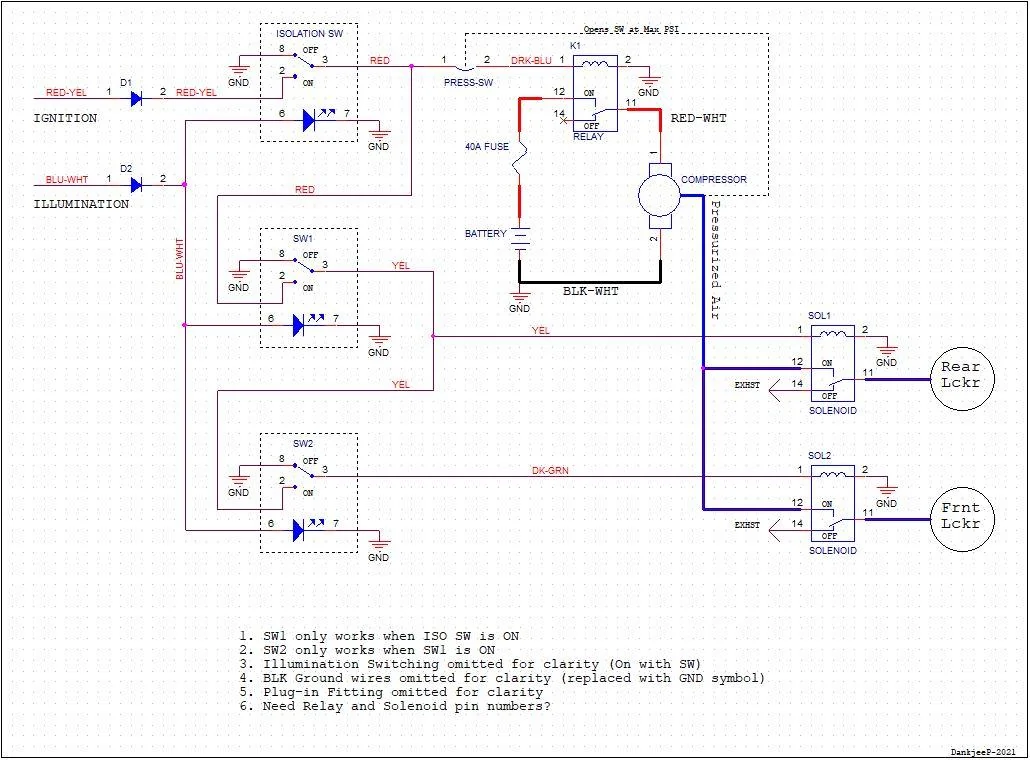
Task: Click ground symbol under BLK-WHT battery wire
Action: pos(519,296)
